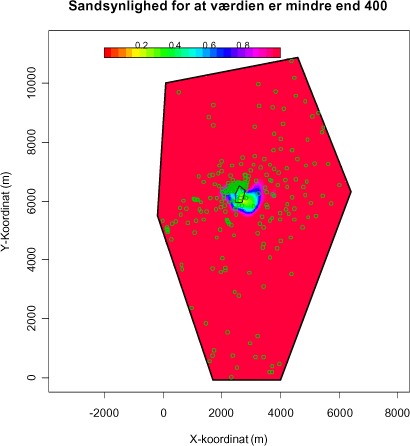Click the small black-outlined polygon at map center

point(240,195)
